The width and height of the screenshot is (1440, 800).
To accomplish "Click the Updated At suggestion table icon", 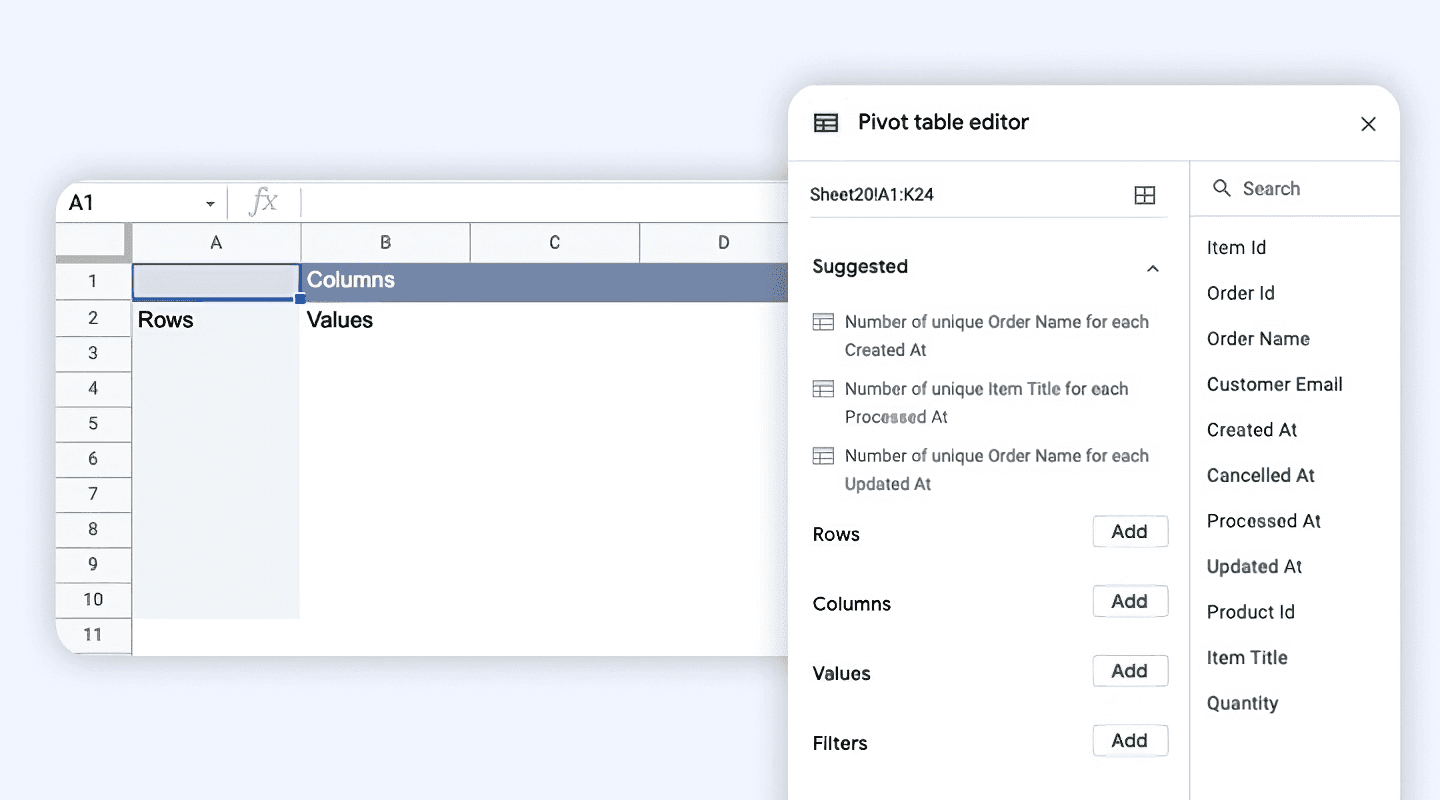I will pyautogui.click(x=823, y=456).
